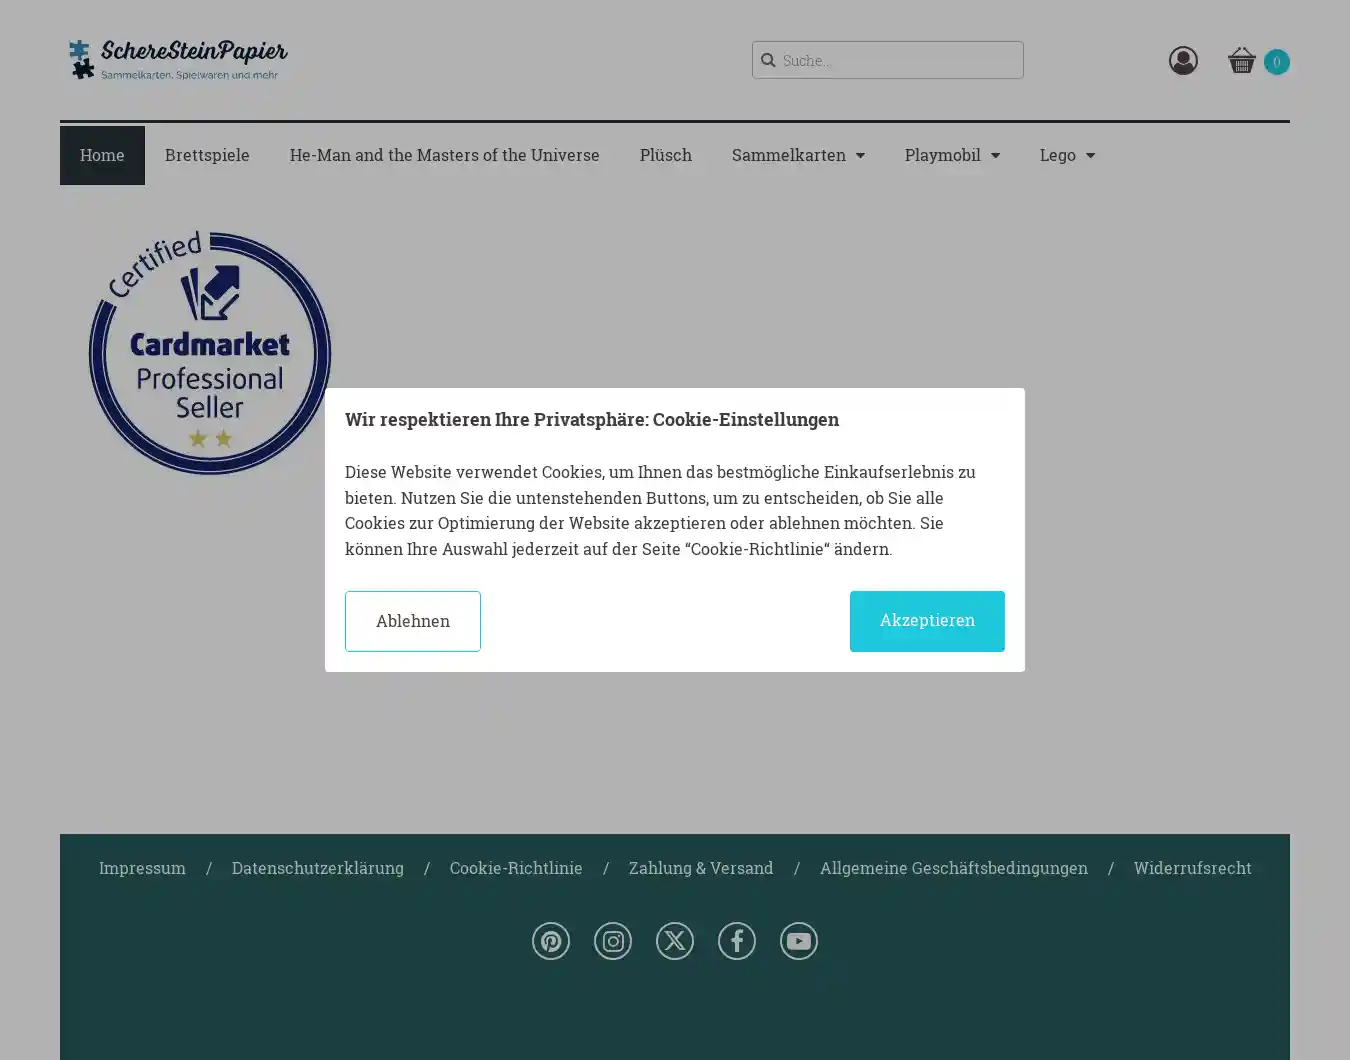The image size is (1350, 1060).
Task: Open the Impressum footer link
Action: 142,868
